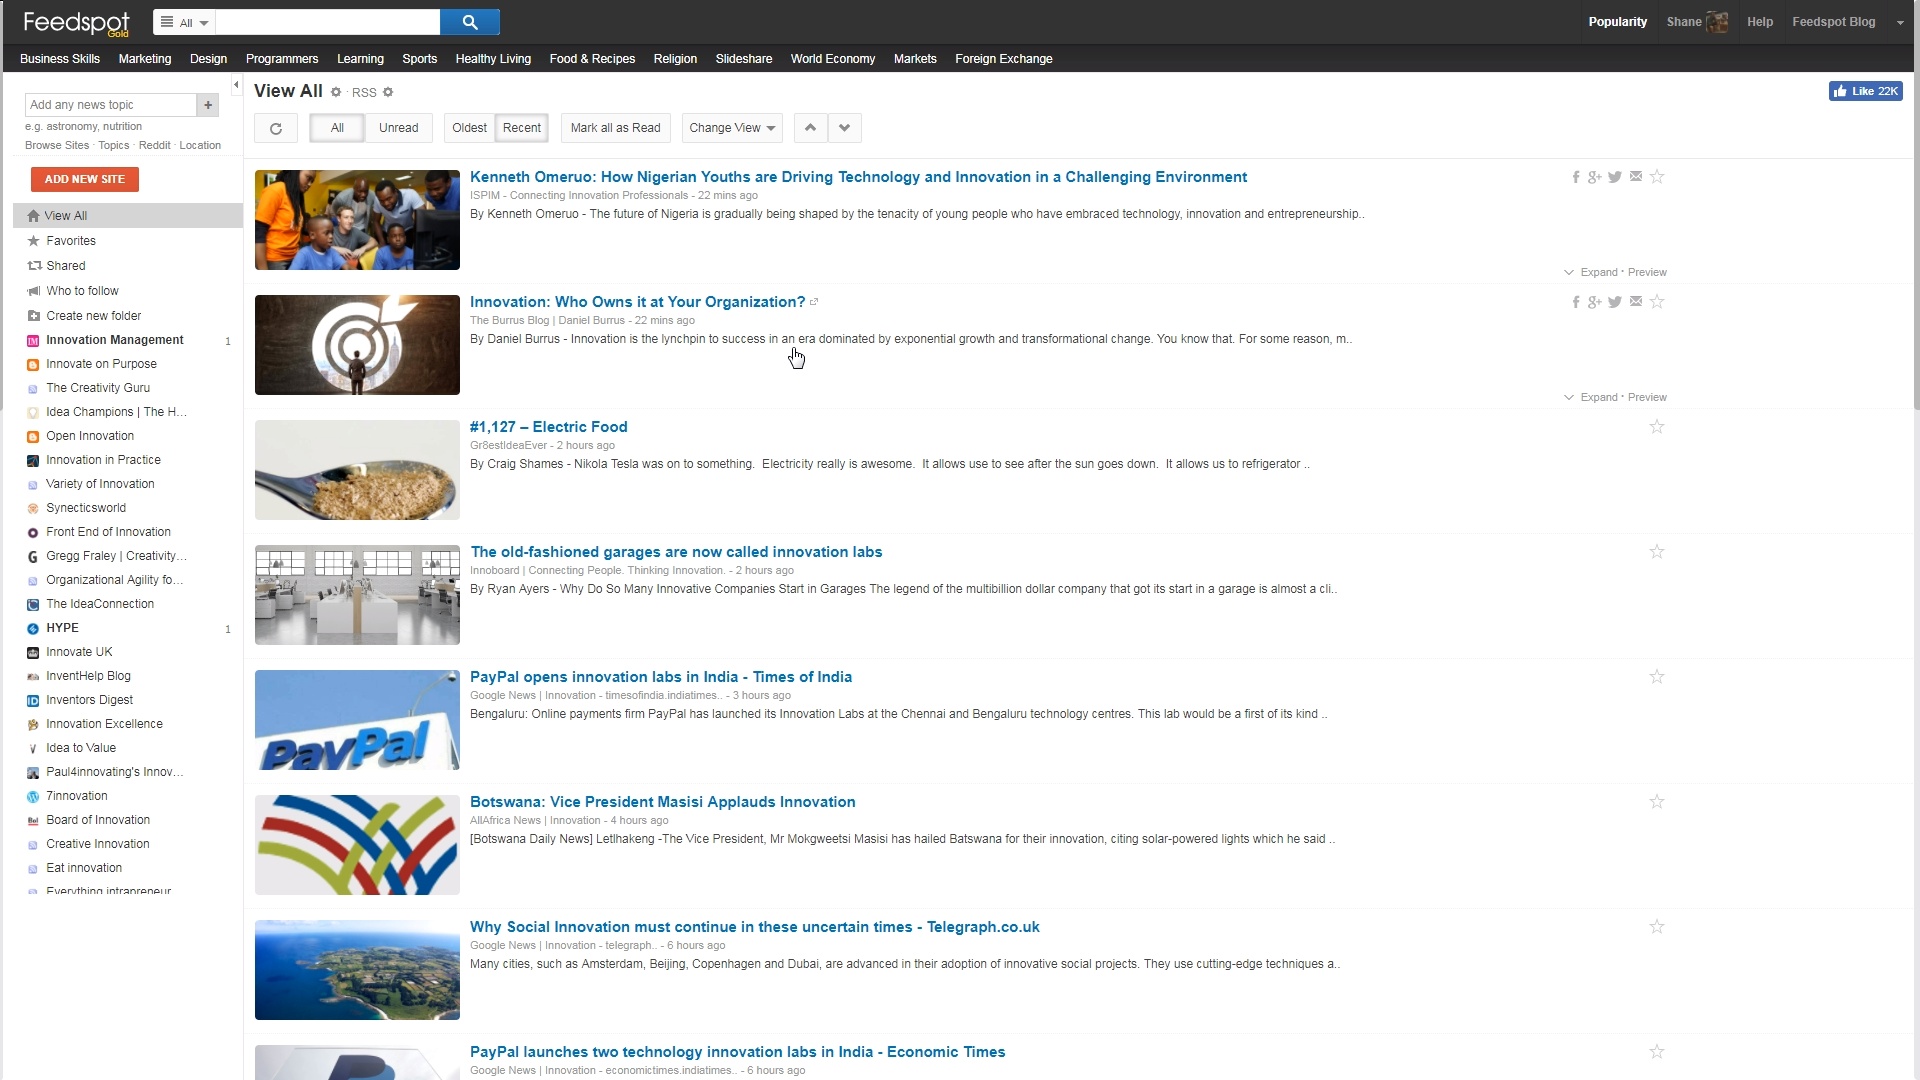Select World Economy in top navigation
The height and width of the screenshot is (1080, 1920).
coord(832,59)
